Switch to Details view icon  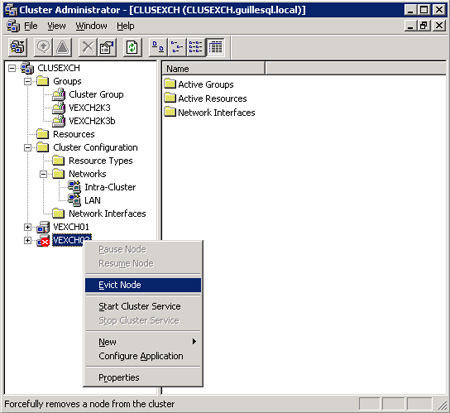(x=215, y=47)
